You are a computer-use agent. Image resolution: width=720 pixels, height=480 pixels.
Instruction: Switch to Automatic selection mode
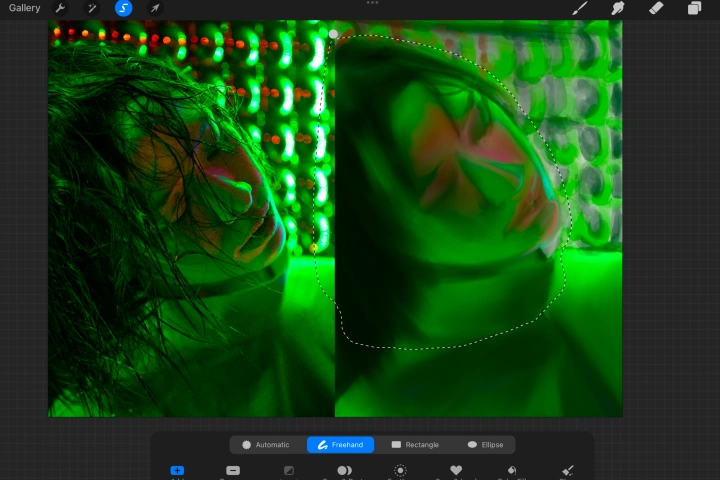point(266,445)
